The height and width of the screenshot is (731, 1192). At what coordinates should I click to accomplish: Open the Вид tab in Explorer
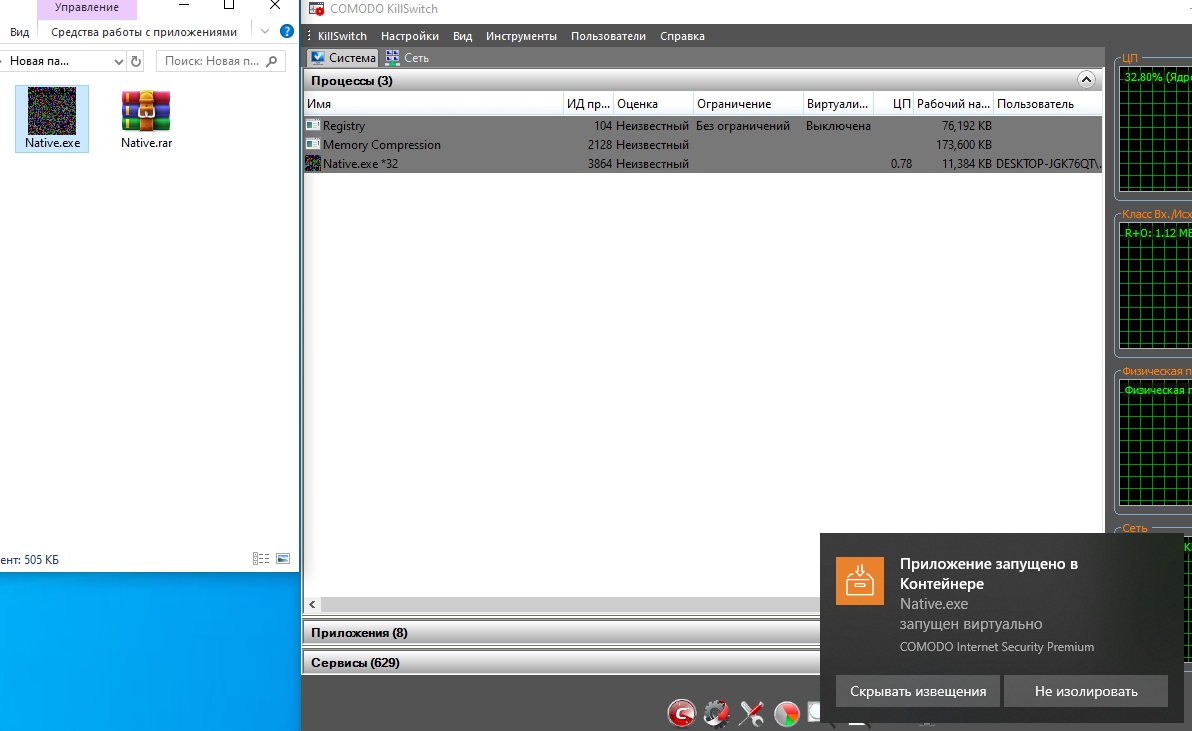click(20, 32)
